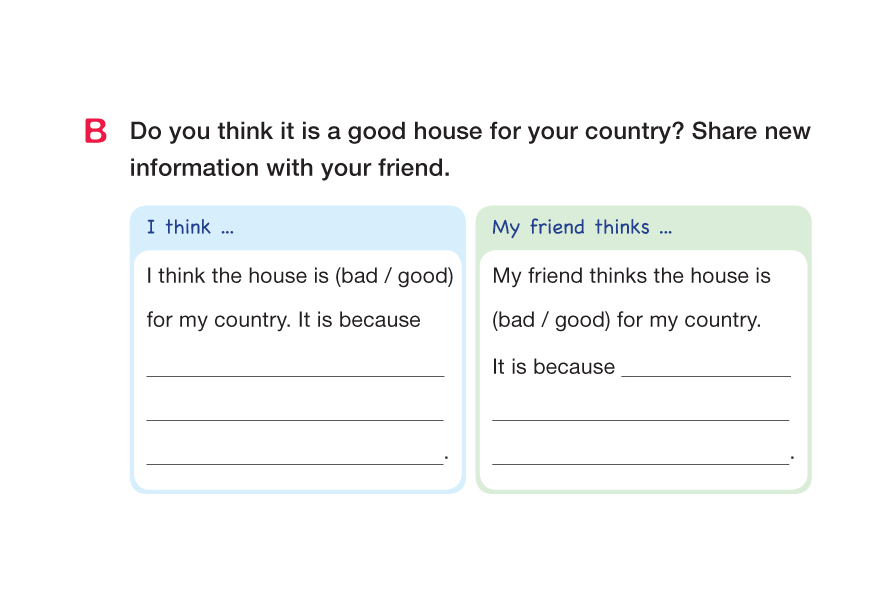The height and width of the screenshot is (612, 873).
Task: Click the middle blank line in right box
Action: (x=640, y=416)
